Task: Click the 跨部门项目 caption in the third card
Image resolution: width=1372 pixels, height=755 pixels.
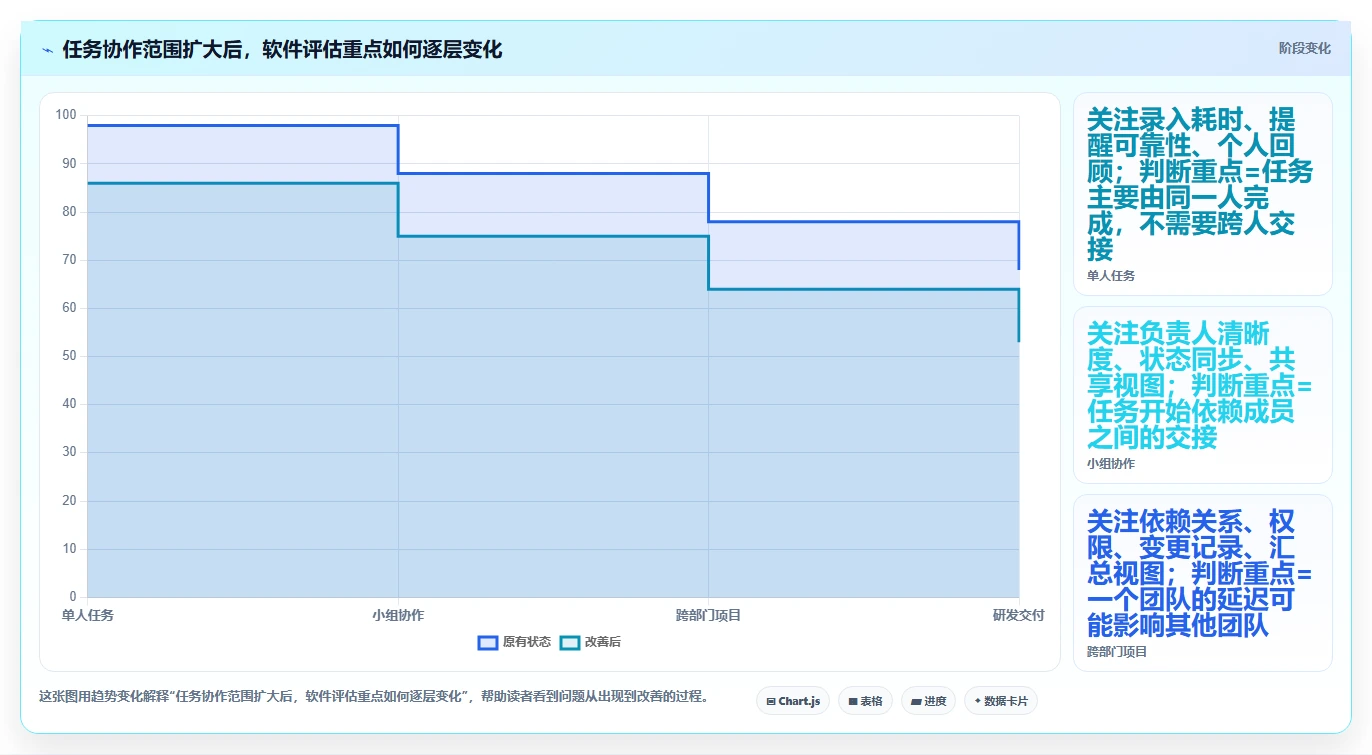Action: [x=1117, y=651]
